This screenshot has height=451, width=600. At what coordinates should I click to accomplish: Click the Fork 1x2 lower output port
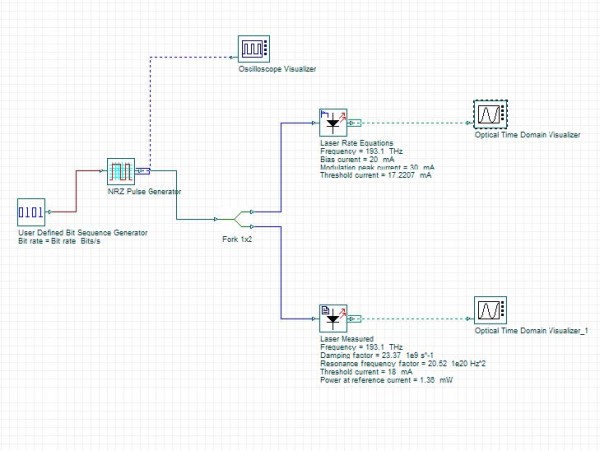[x=251, y=226]
